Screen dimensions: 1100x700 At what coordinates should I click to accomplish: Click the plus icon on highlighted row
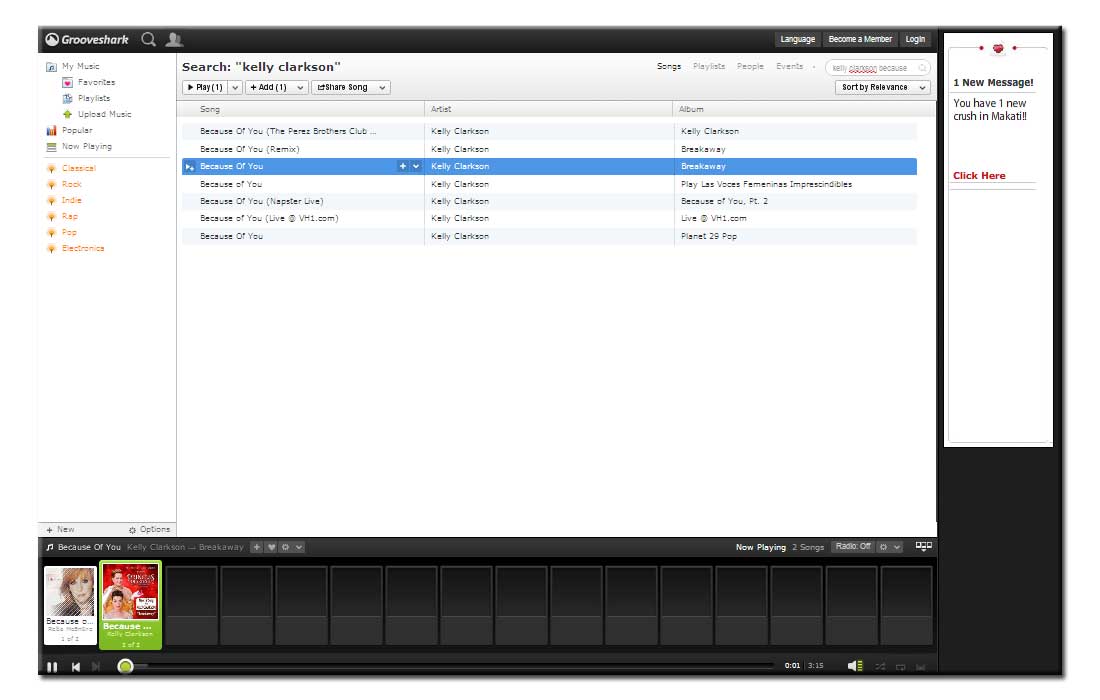click(x=403, y=167)
